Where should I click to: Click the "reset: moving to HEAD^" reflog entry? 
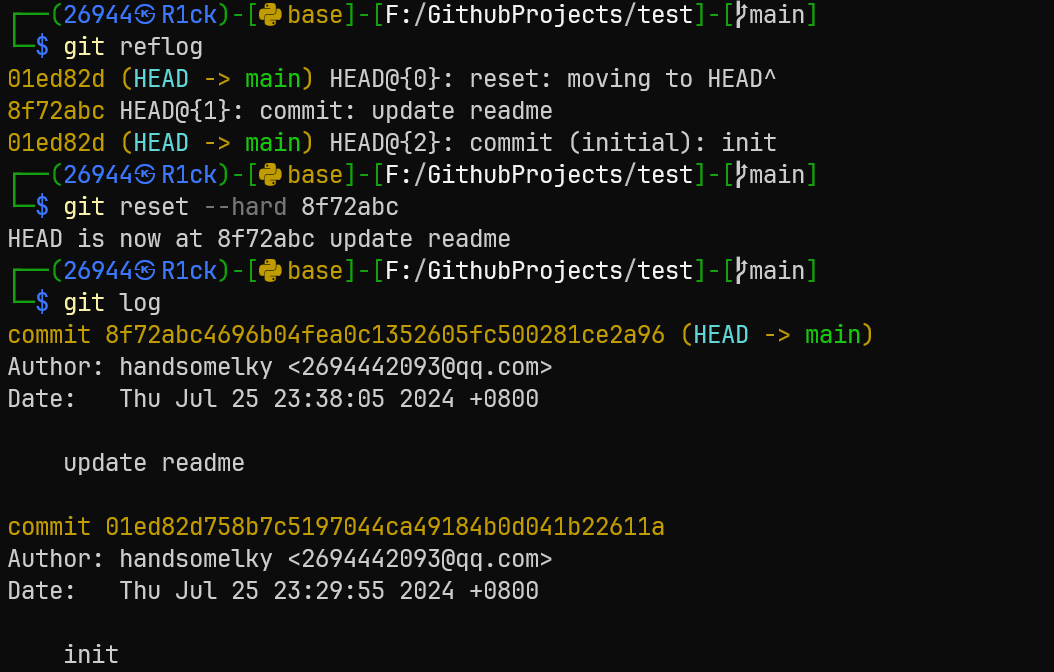pos(623,79)
